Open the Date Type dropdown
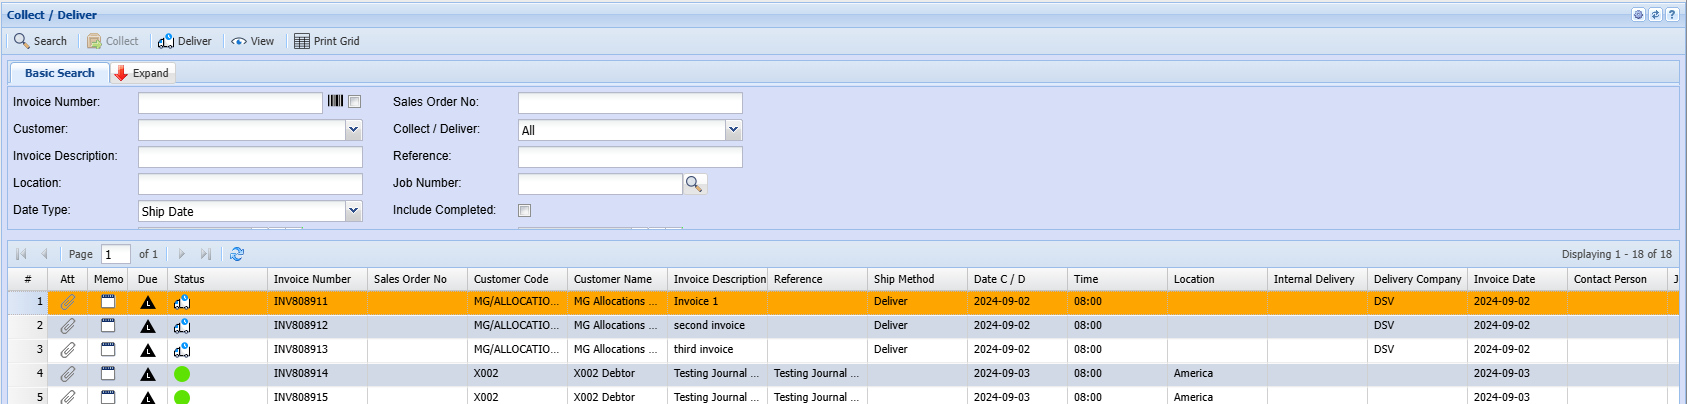 [353, 211]
